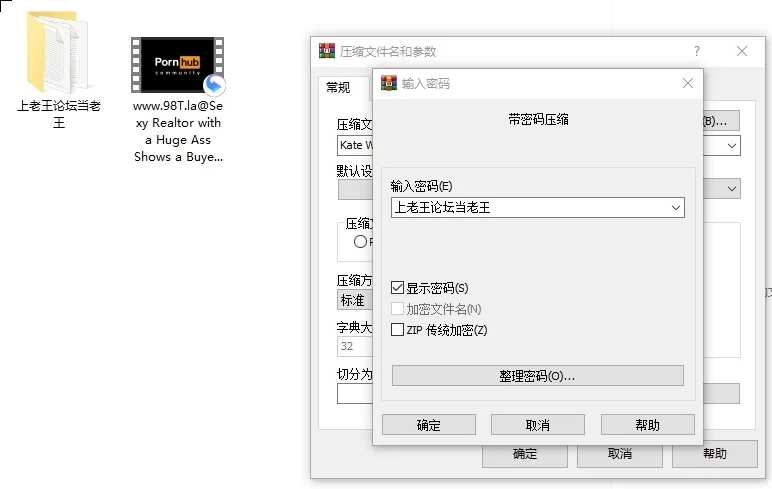Click 确定 in the 压缩文件名和参数 window

(525, 456)
